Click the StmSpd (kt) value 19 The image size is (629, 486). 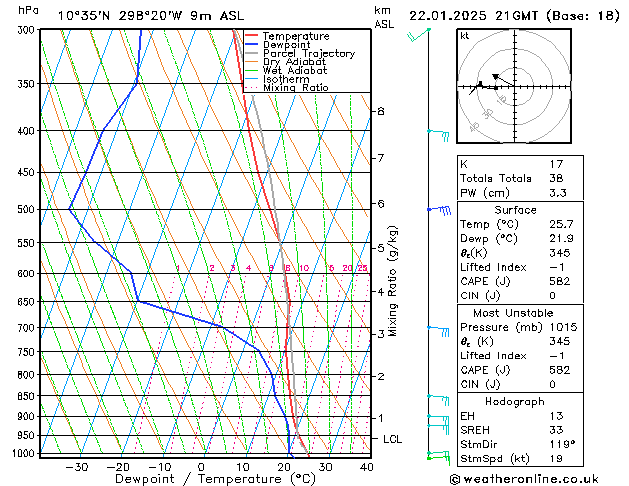pyautogui.click(x=556, y=458)
